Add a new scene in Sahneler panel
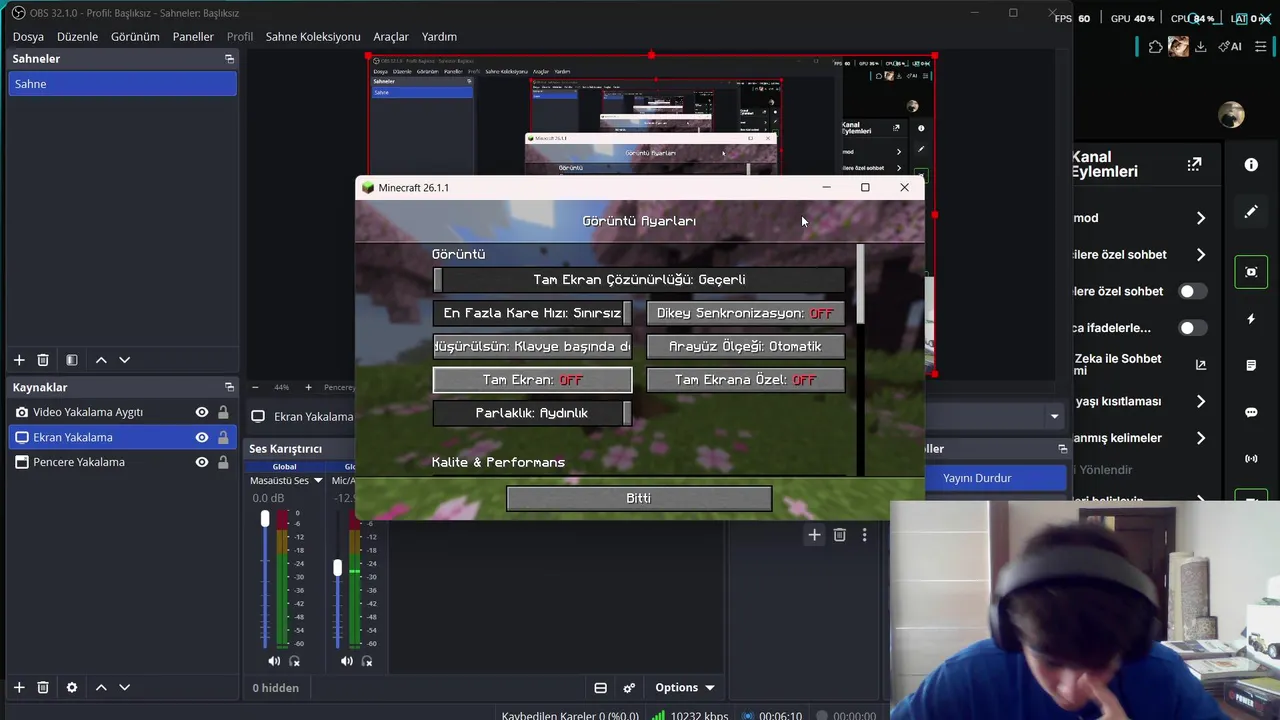 19,360
